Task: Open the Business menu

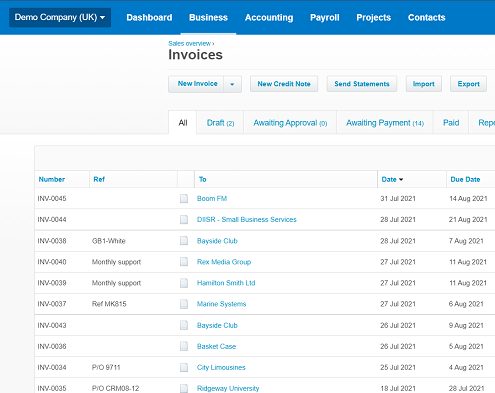Action: point(208,17)
